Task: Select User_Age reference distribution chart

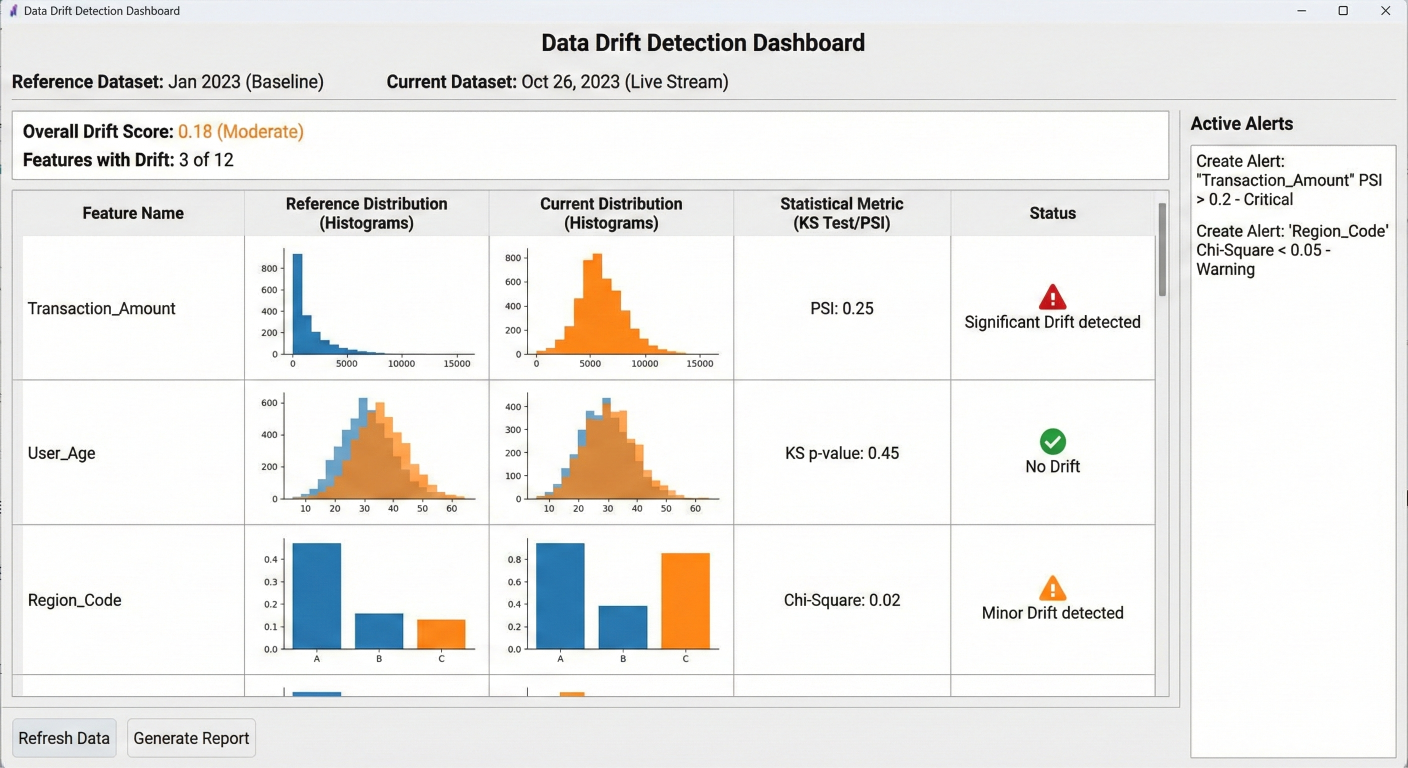Action: [x=367, y=452]
